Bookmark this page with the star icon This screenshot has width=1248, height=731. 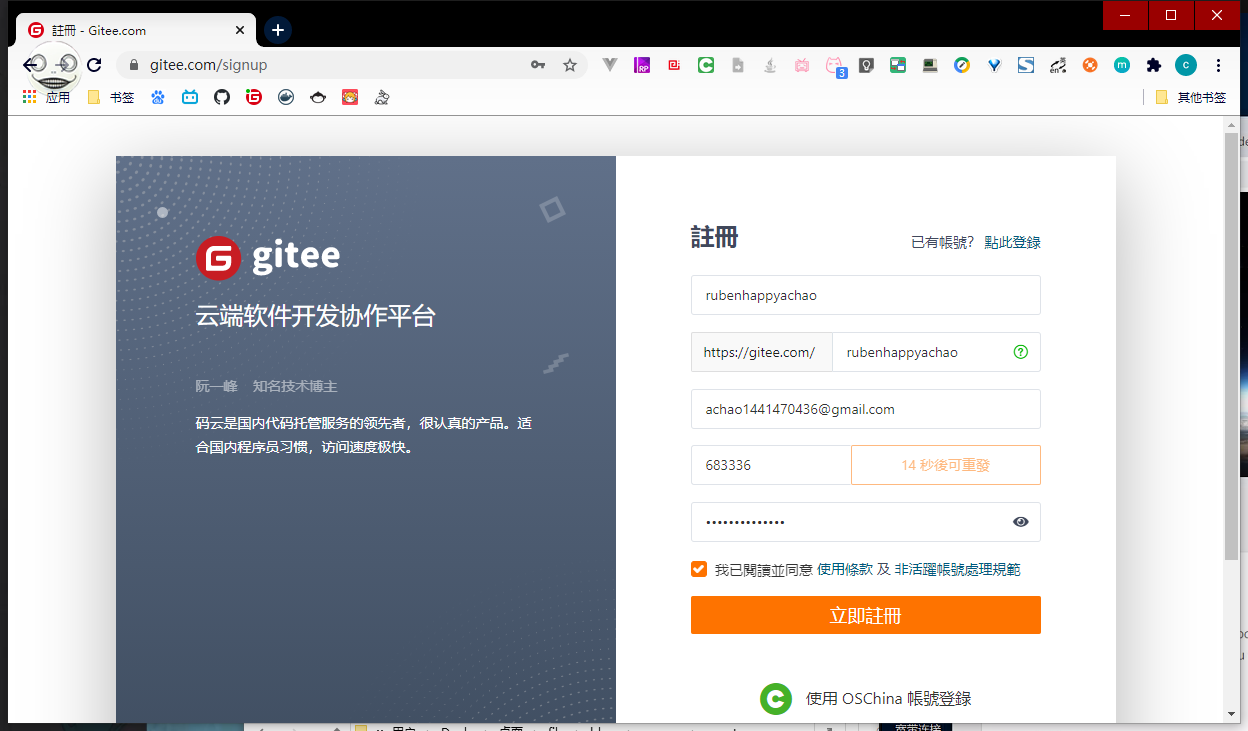pyautogui.click(x=570, y=65)
